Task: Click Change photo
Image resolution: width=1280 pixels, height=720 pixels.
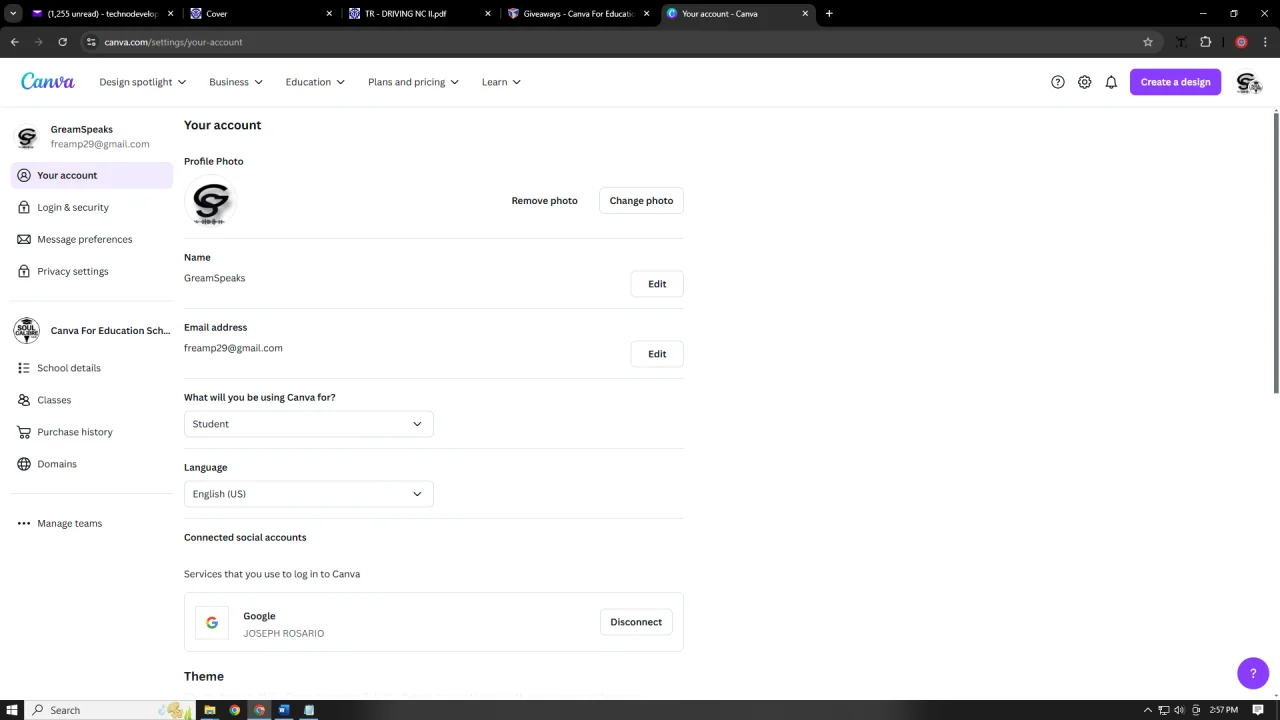Action: pyautogui.click(x=641, y=200)
